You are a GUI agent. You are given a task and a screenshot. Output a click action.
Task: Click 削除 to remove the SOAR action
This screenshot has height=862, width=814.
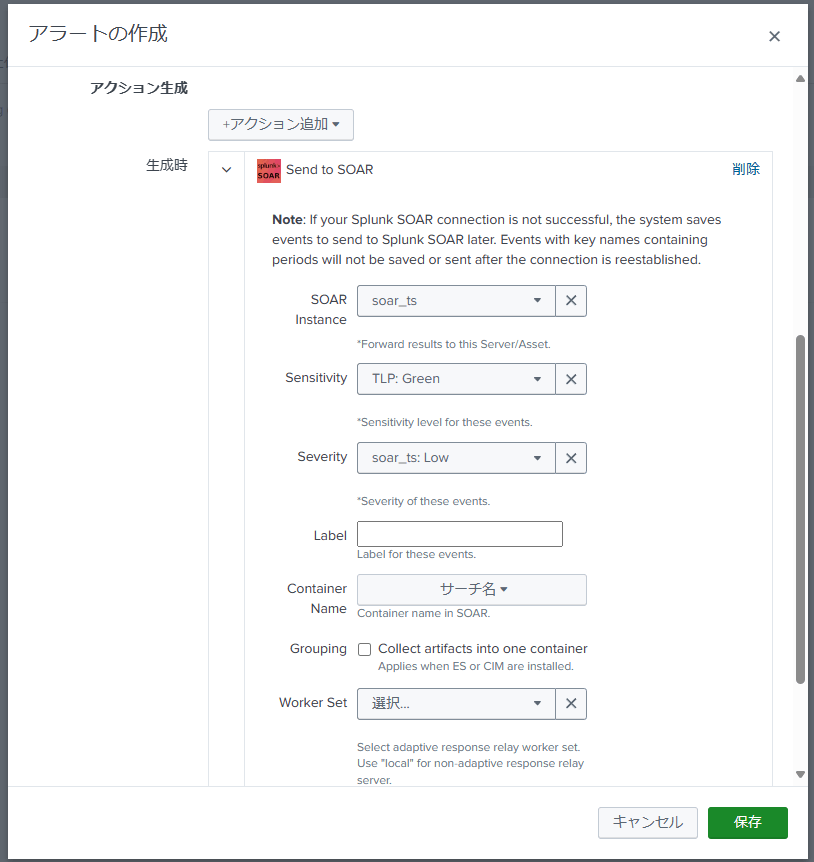click(746, 169)
